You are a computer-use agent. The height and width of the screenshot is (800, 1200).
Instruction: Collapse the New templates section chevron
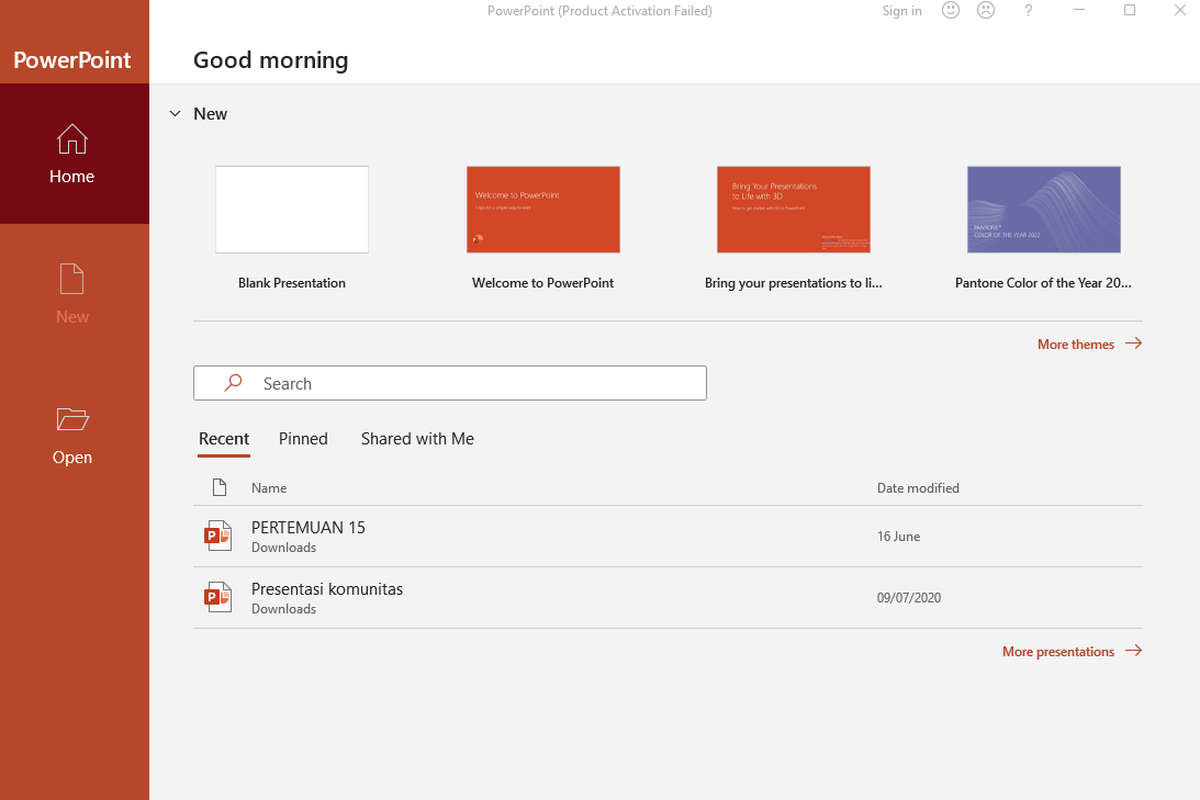point(175,113)
